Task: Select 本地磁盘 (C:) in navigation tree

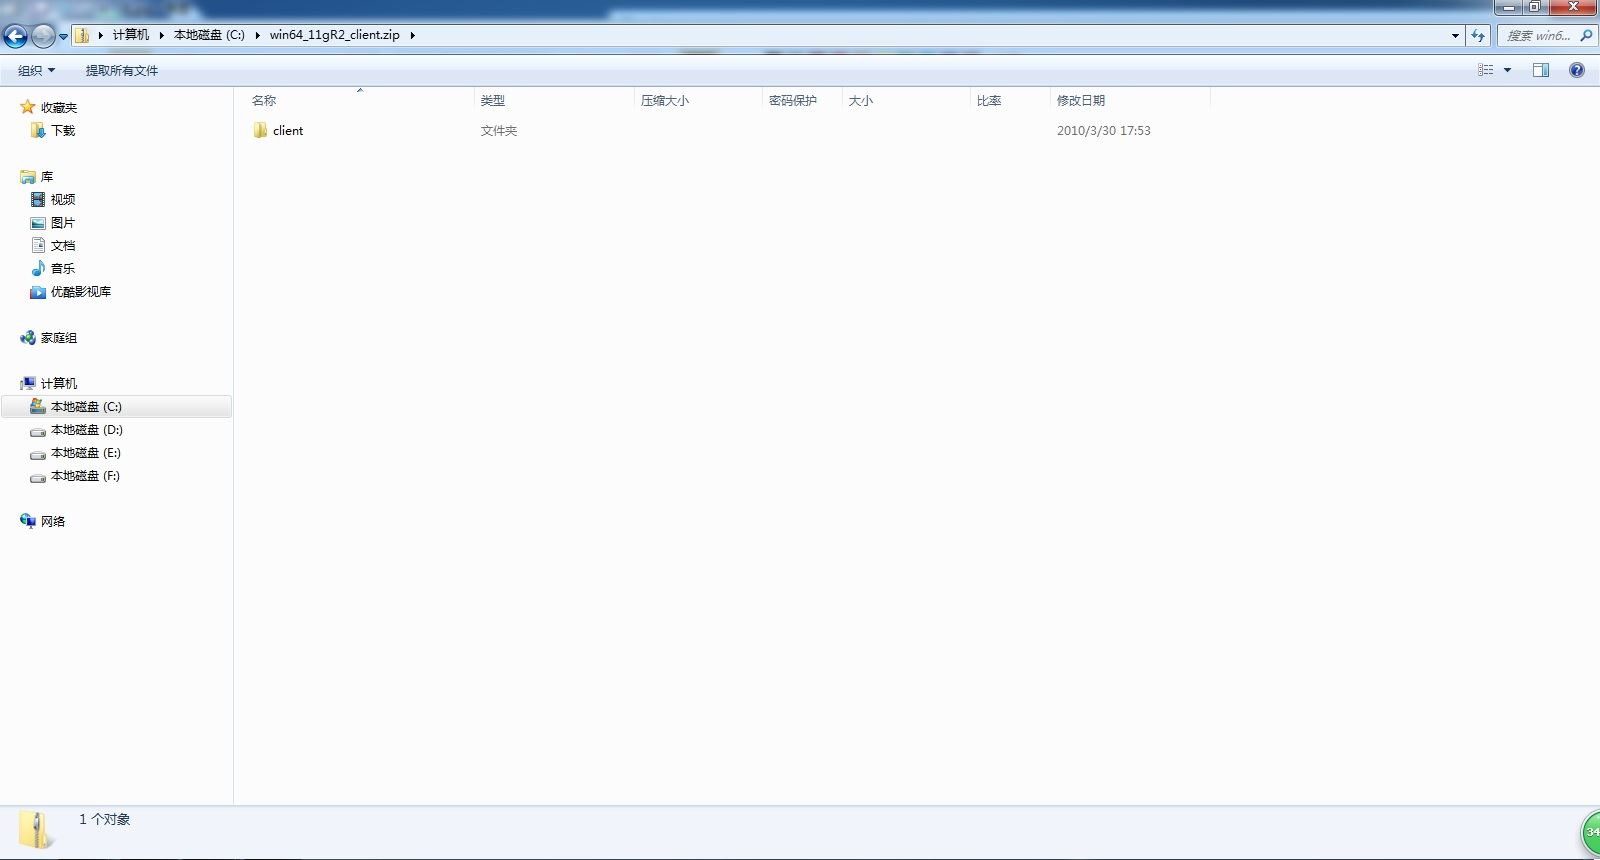Action: (x=86, y=406)
